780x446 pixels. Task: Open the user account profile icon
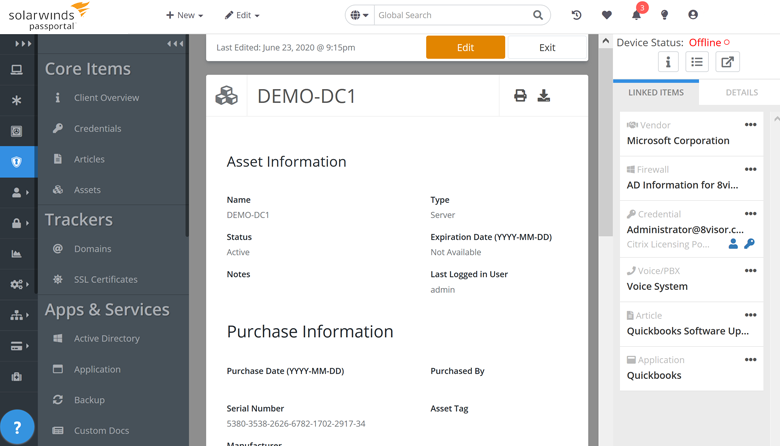(x=693, y=15)
